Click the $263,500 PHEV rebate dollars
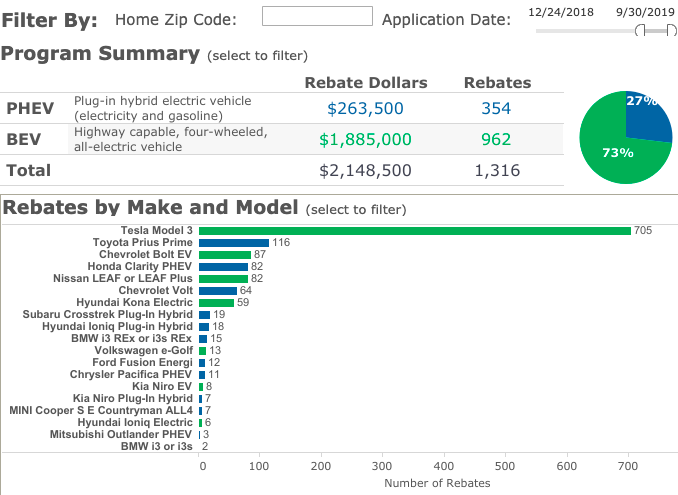Image resolution: width=678 pixels, height=495 pixels. [365, 108]
